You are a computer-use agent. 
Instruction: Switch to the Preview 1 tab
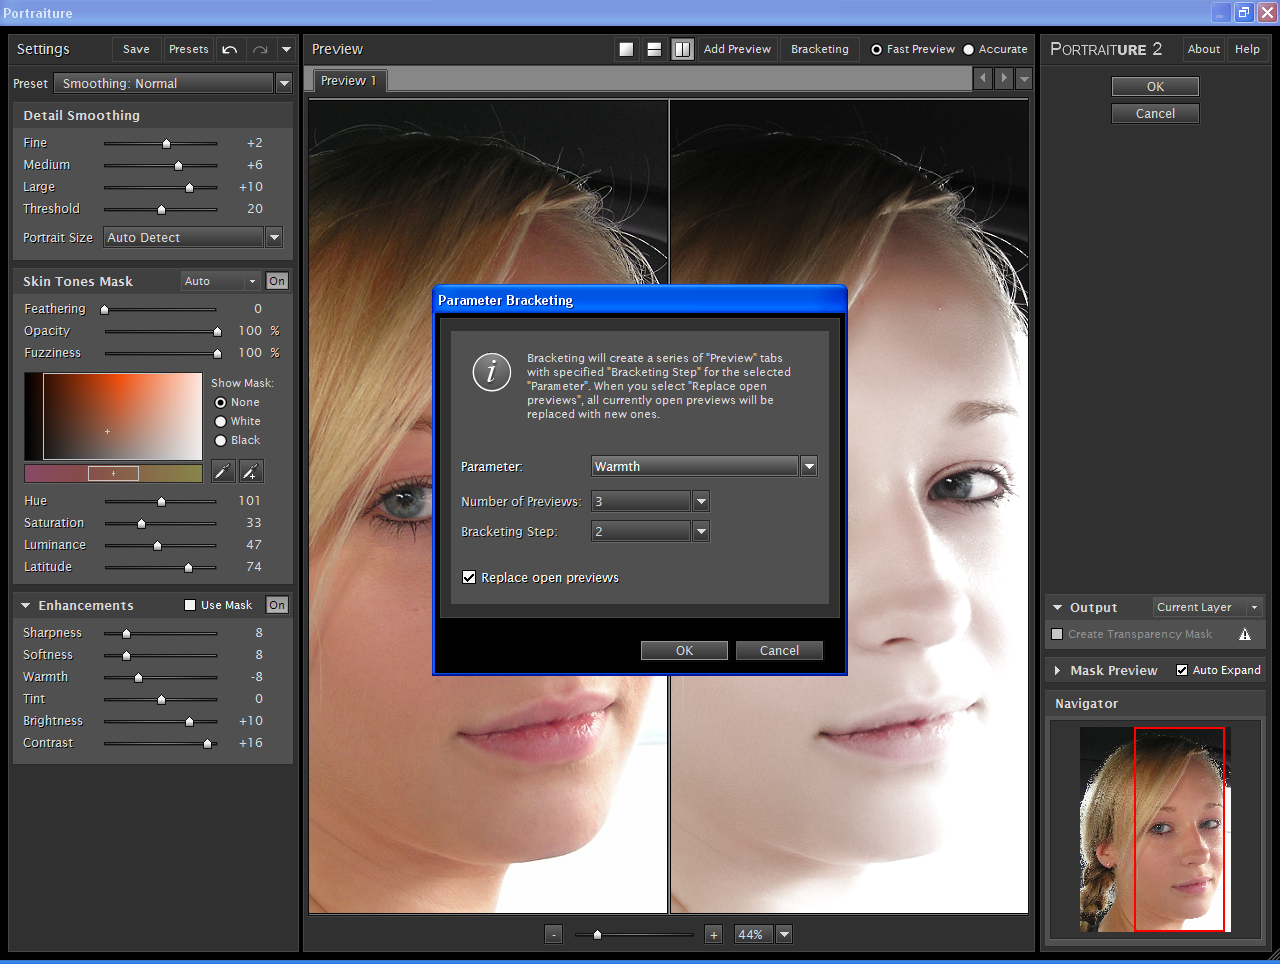[x=348, y=81]
